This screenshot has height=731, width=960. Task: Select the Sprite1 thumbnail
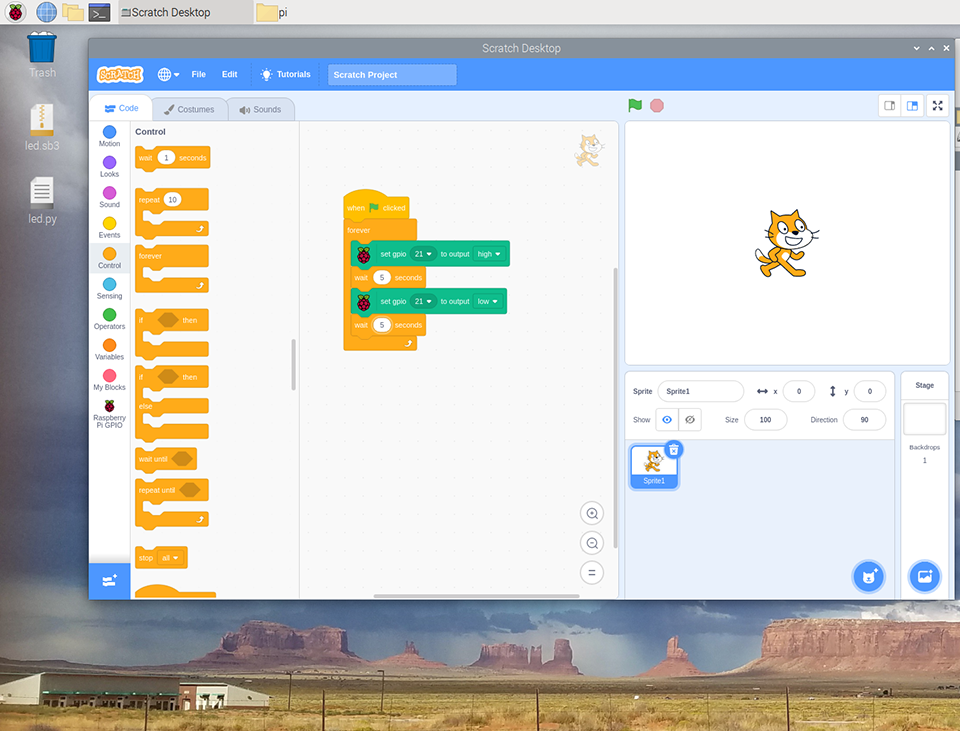pyautogui.click(x=654, y=467)
